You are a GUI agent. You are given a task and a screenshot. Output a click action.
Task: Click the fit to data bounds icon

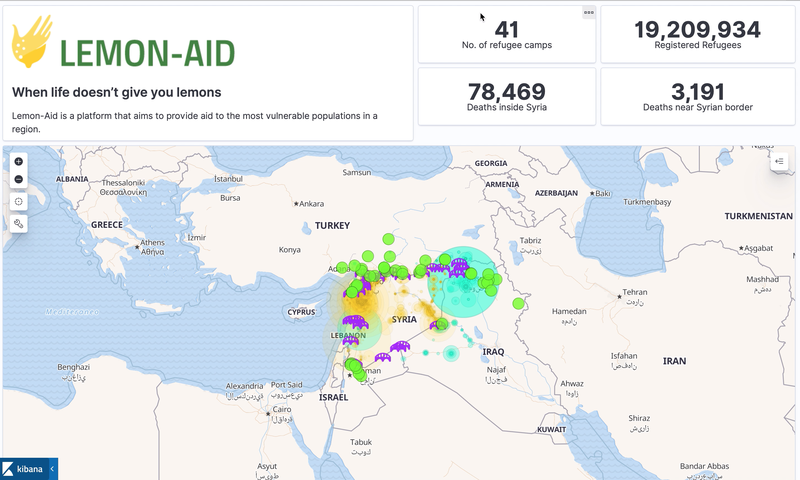(x=19, y=202)
